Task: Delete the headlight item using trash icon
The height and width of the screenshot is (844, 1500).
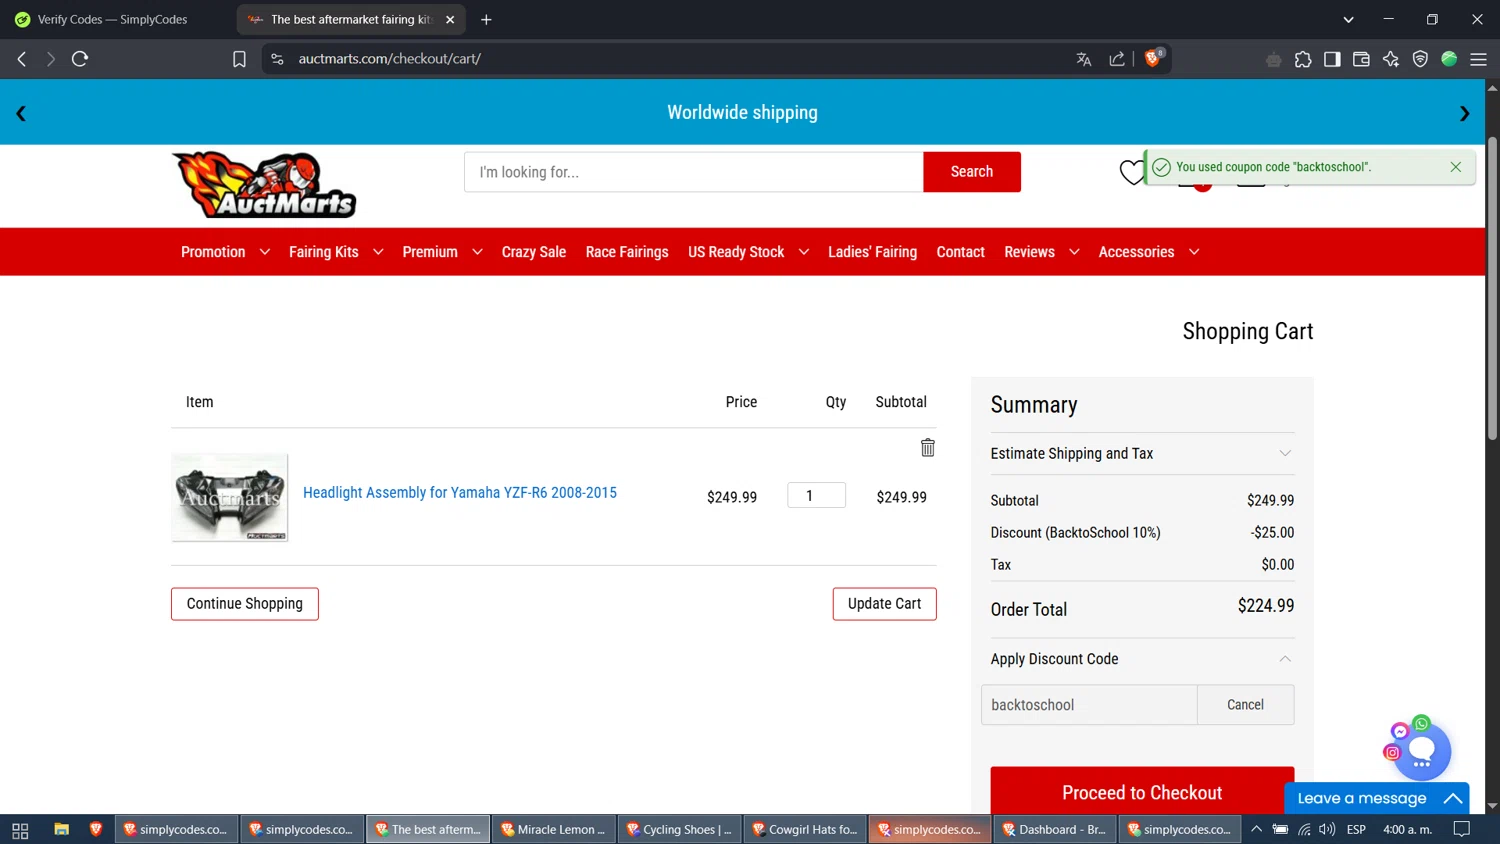Action: click(928, 447)
